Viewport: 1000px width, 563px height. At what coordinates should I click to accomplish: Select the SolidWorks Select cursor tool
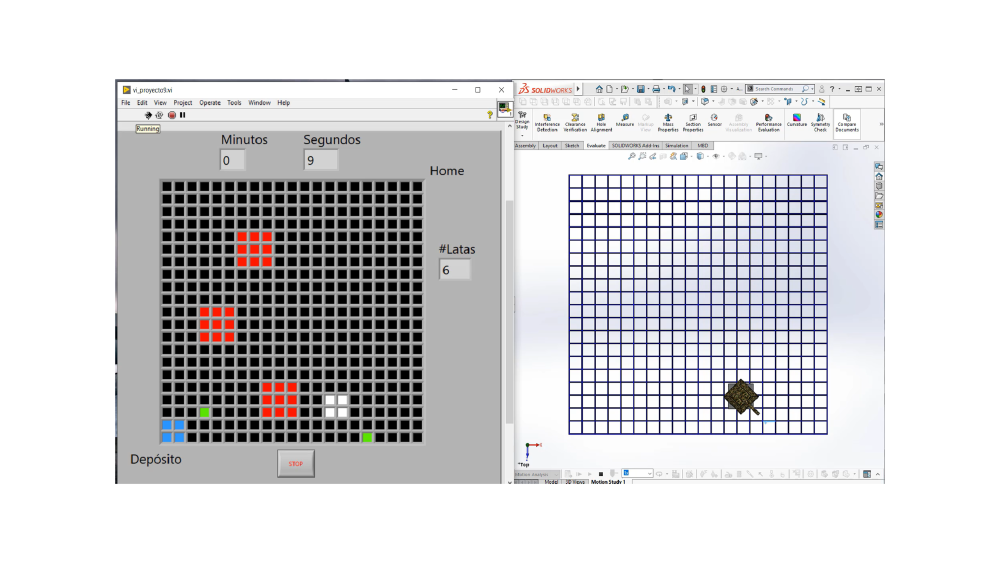(x=688, y=89)
